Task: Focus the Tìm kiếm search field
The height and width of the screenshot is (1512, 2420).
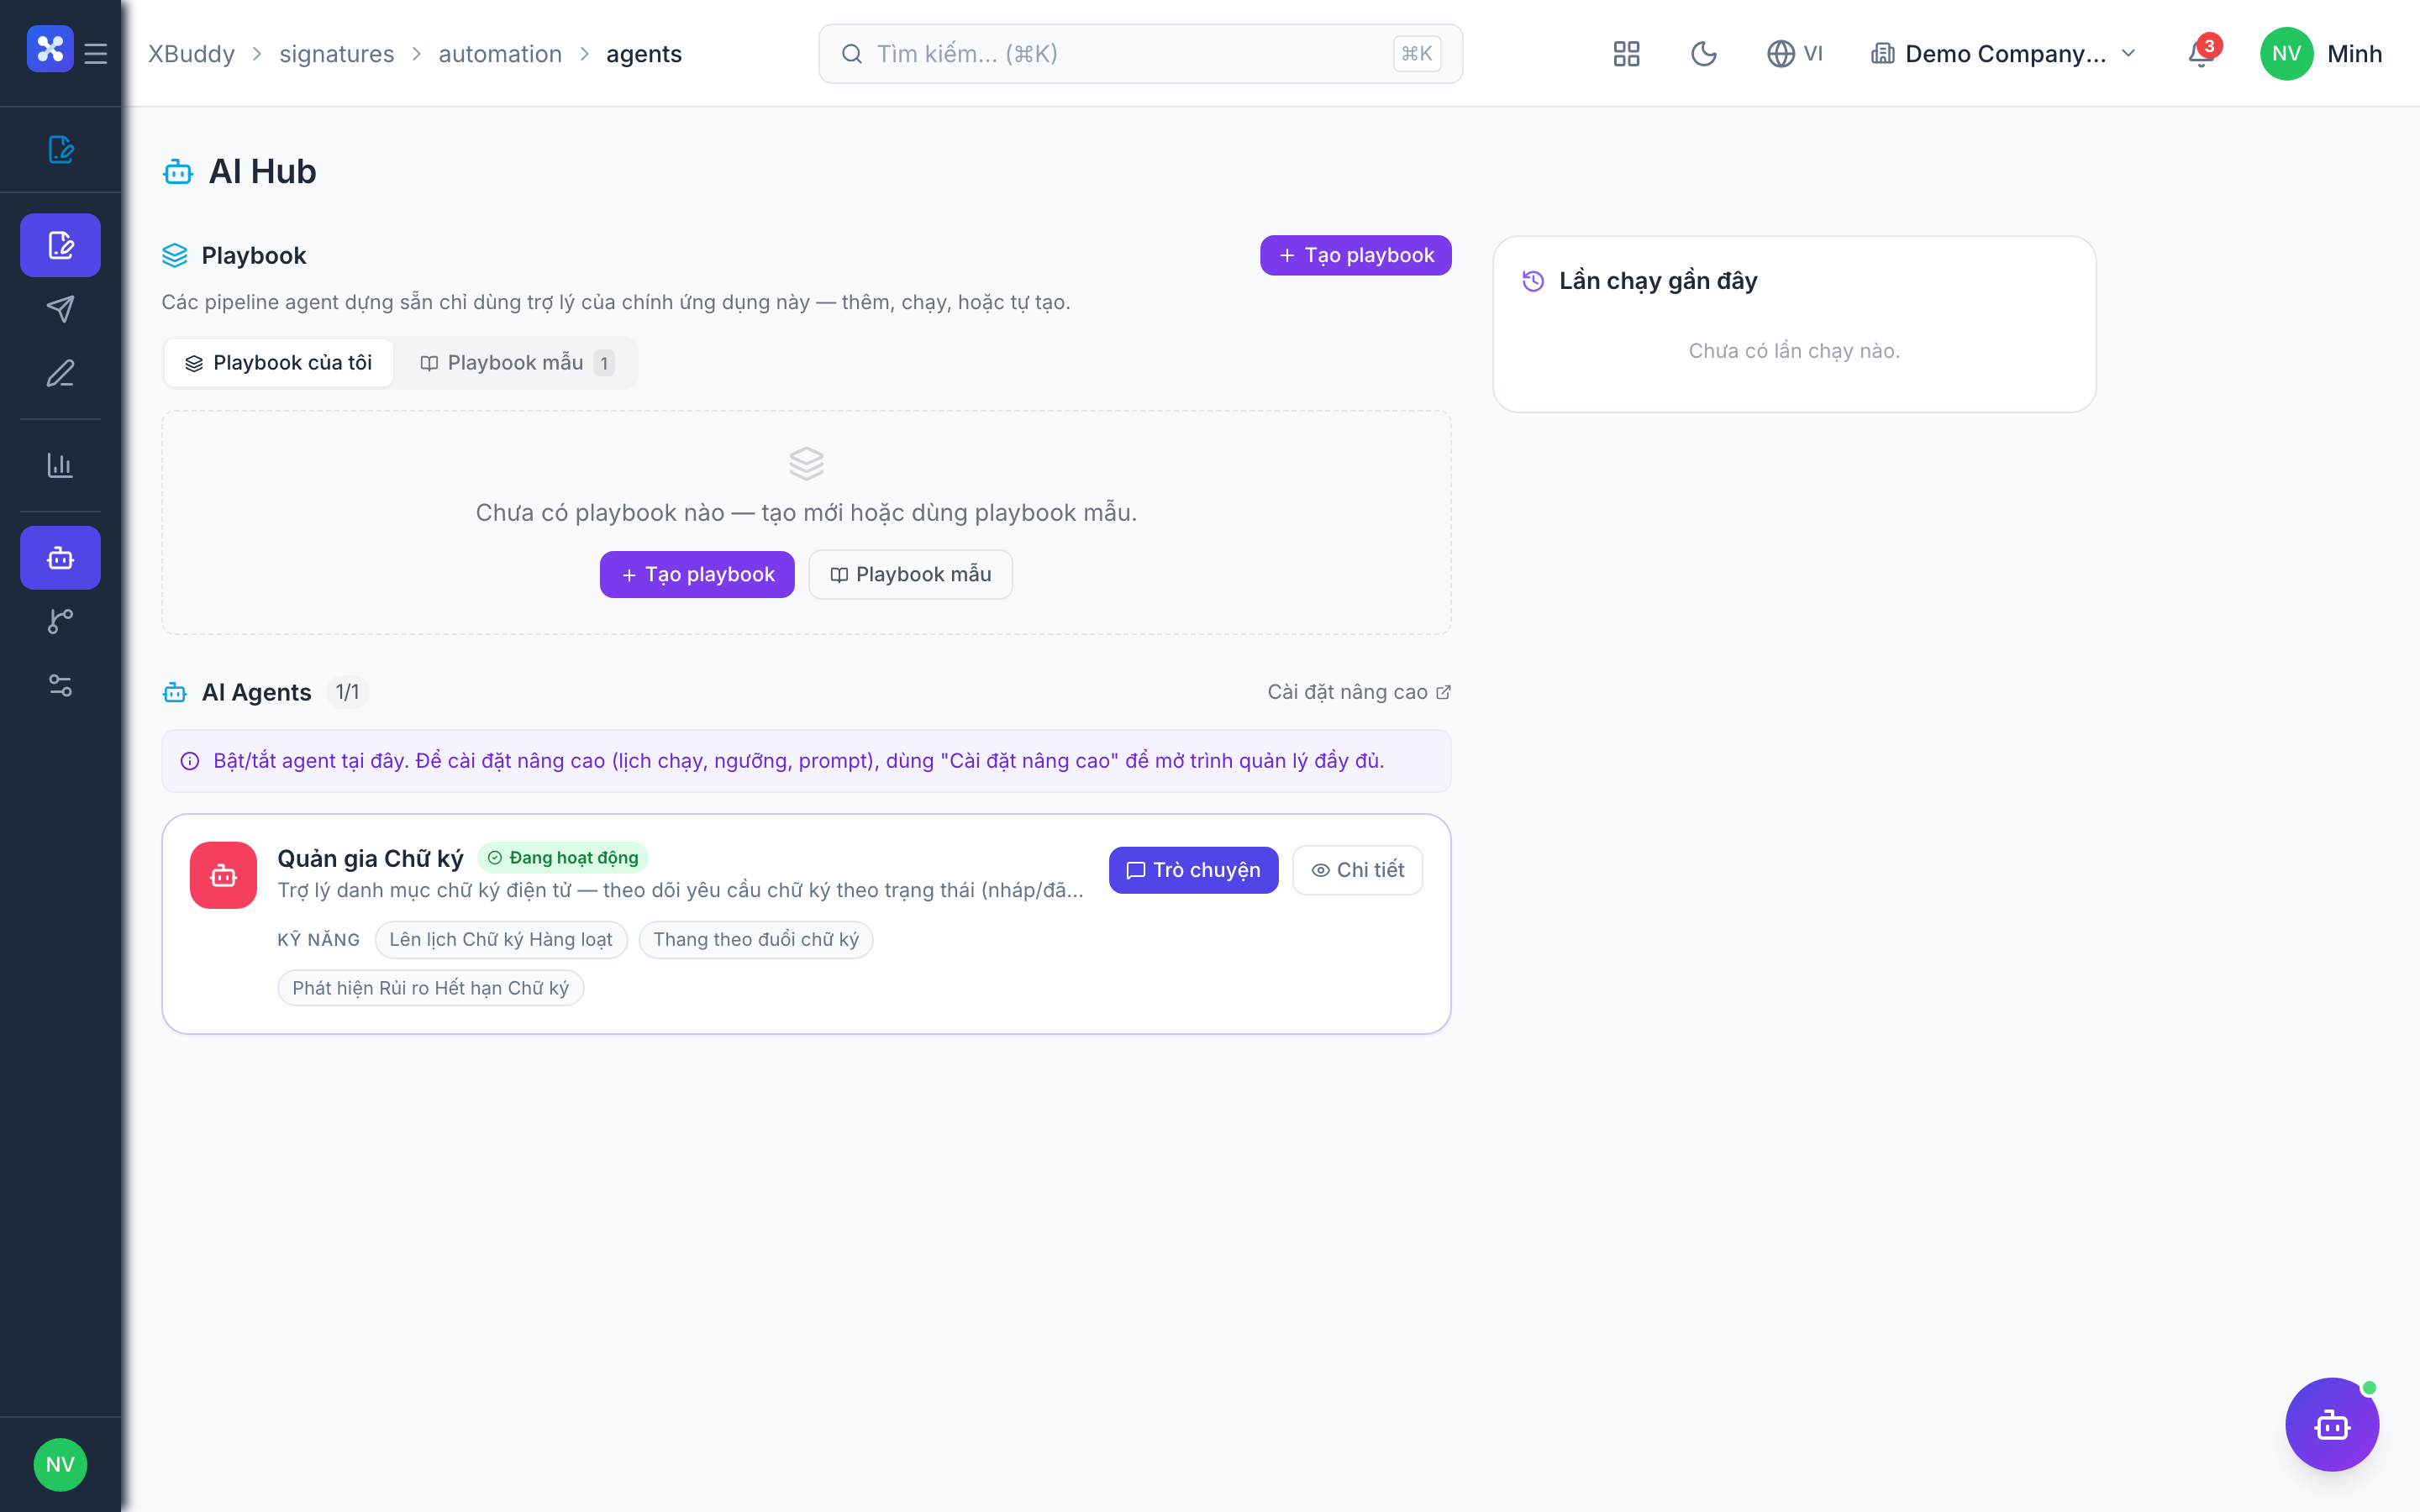Action: pyautogui.click(x=1140, y=54)
